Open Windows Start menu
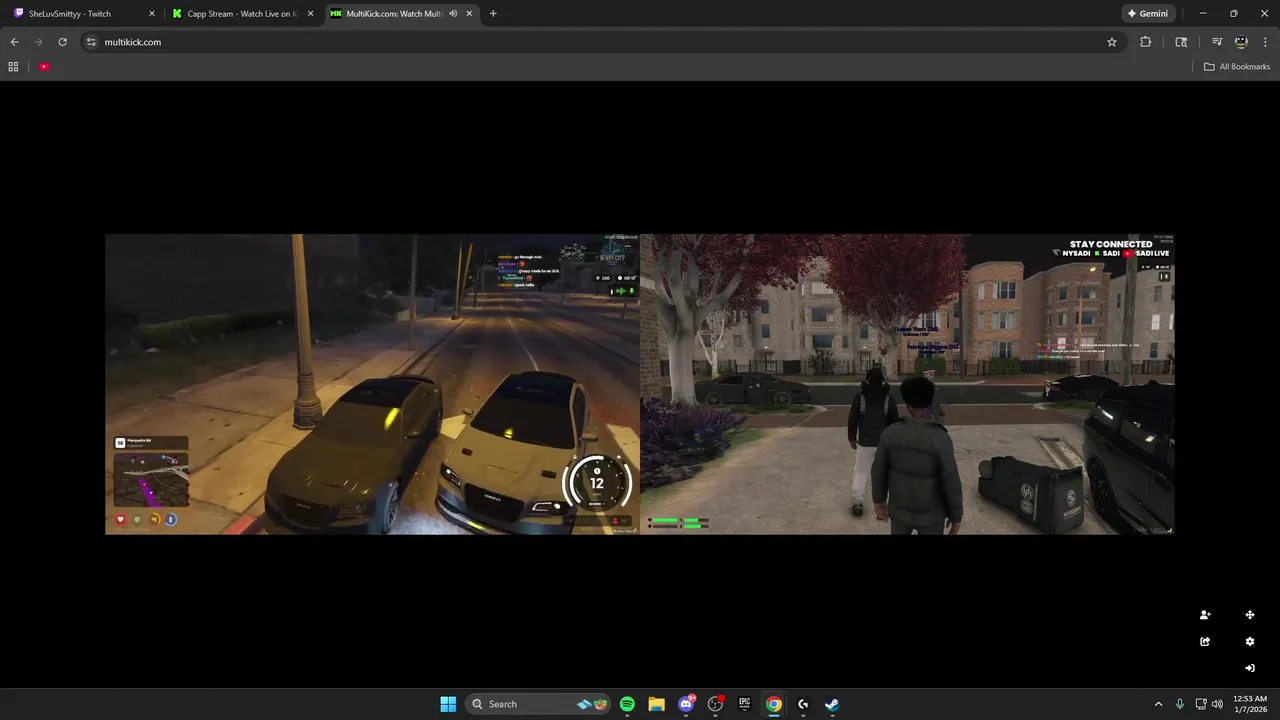The height and width of the screenshot is (720, 1280). pyautogui.click(x=448, y=704)
